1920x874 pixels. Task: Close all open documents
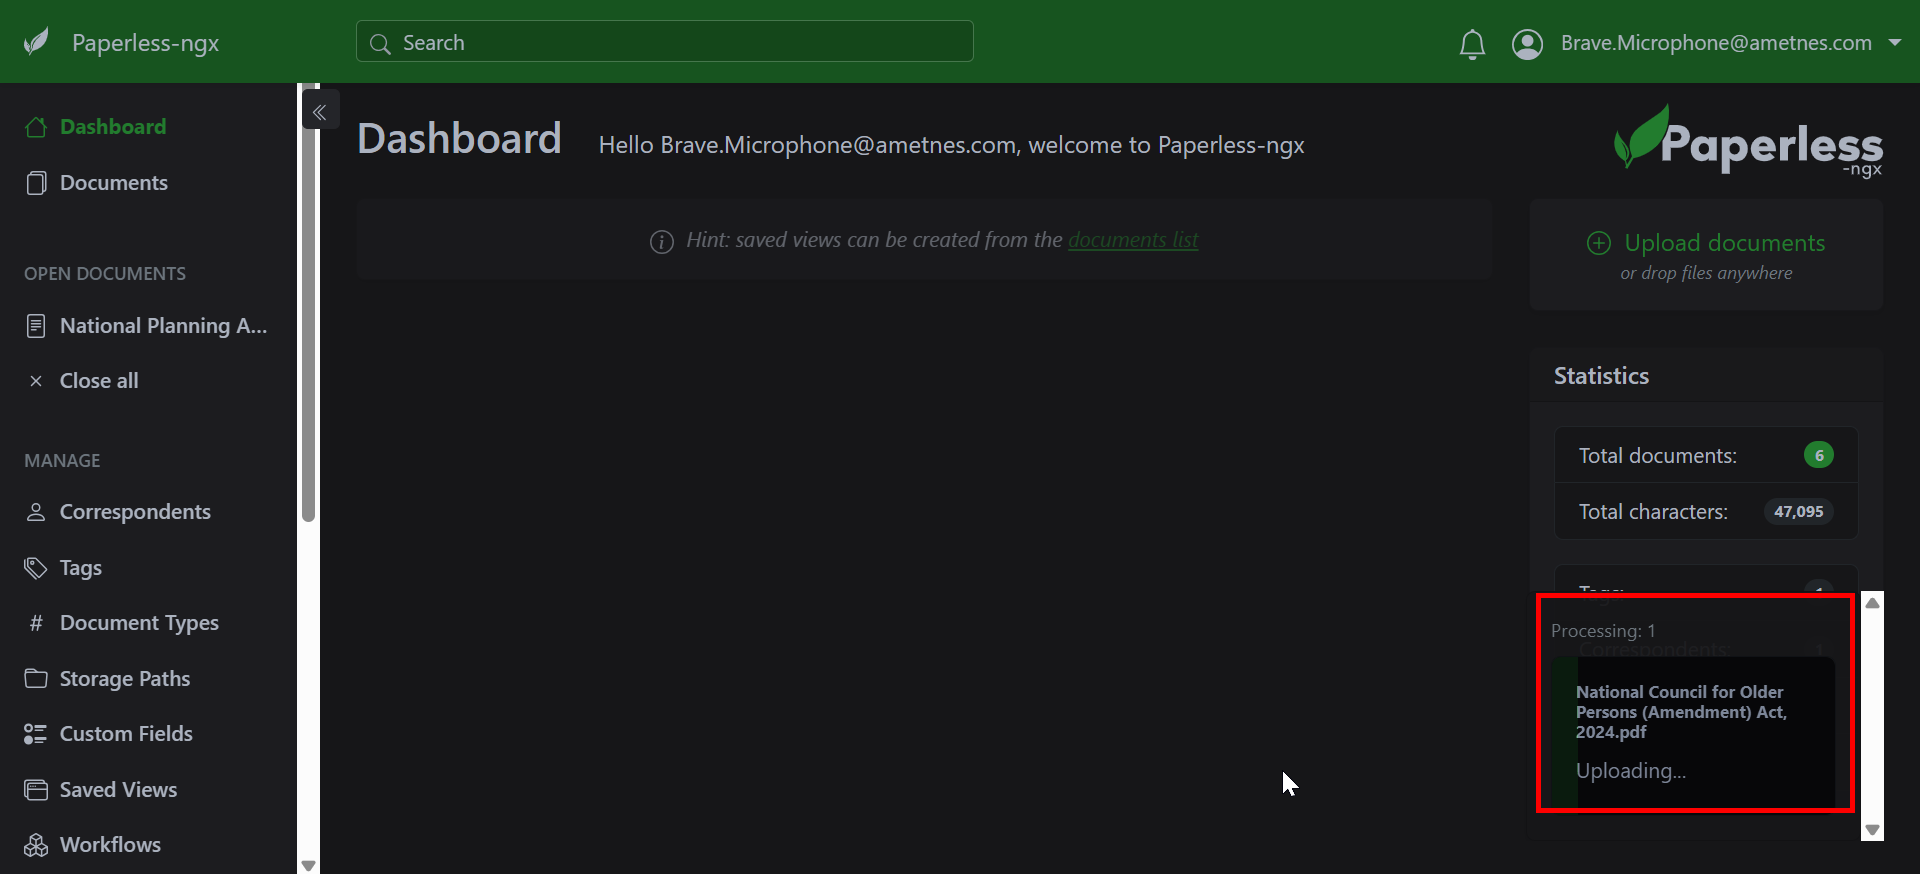[x=98, y=381]
